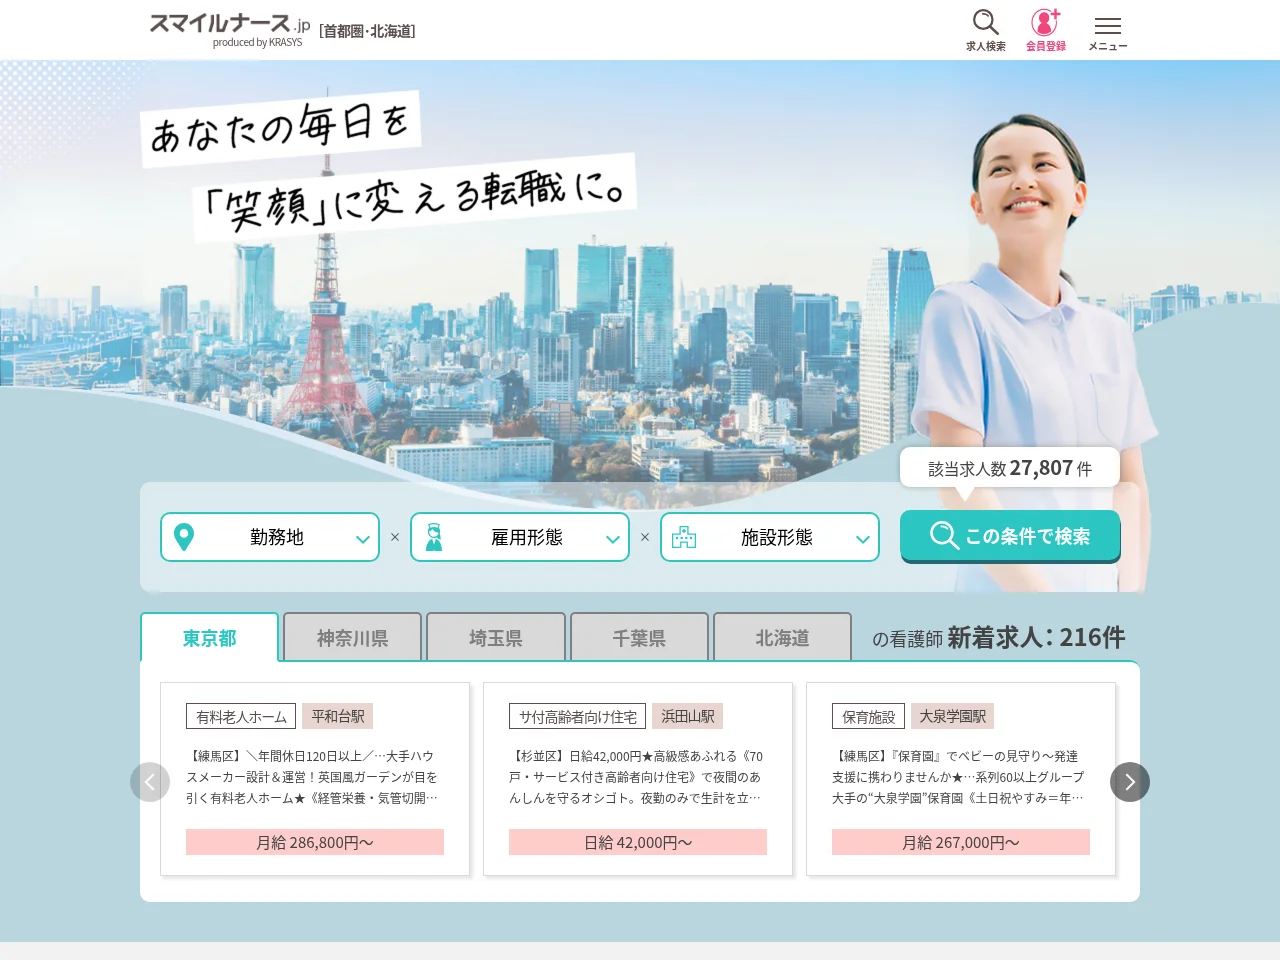The width and height of the screenshot is (1280, 960).
Task: Open the 杉並区 サ付高齢者向け住宅 job description
Action: [x=636, y=777]
